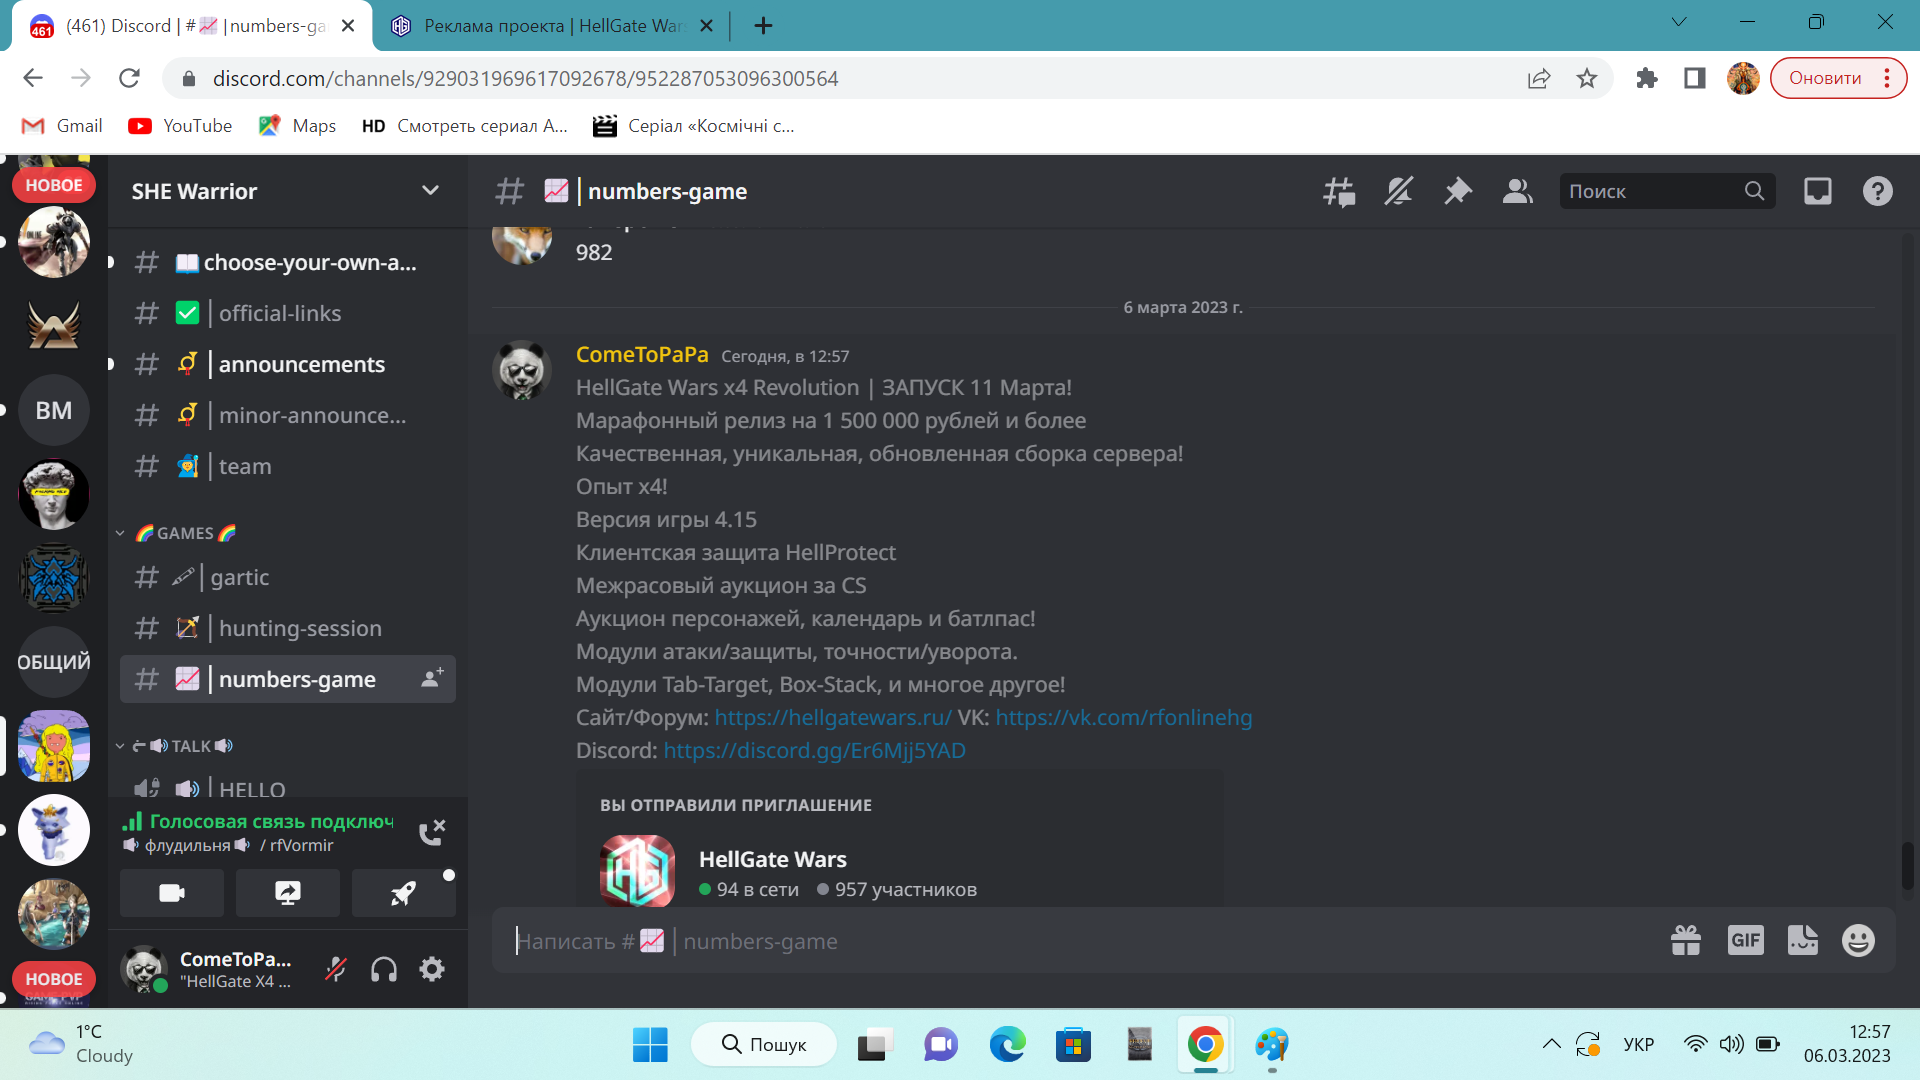
Task: Expand SHE Warrior server dropdown
Action: click(430, 191)
